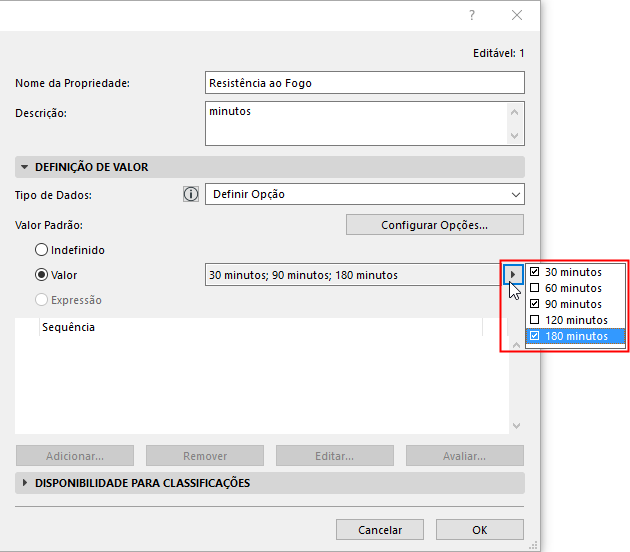Click the Editável: 1 label
This screenshot has width=630, height=552.
pyautogui.click(x=498, y=53)
